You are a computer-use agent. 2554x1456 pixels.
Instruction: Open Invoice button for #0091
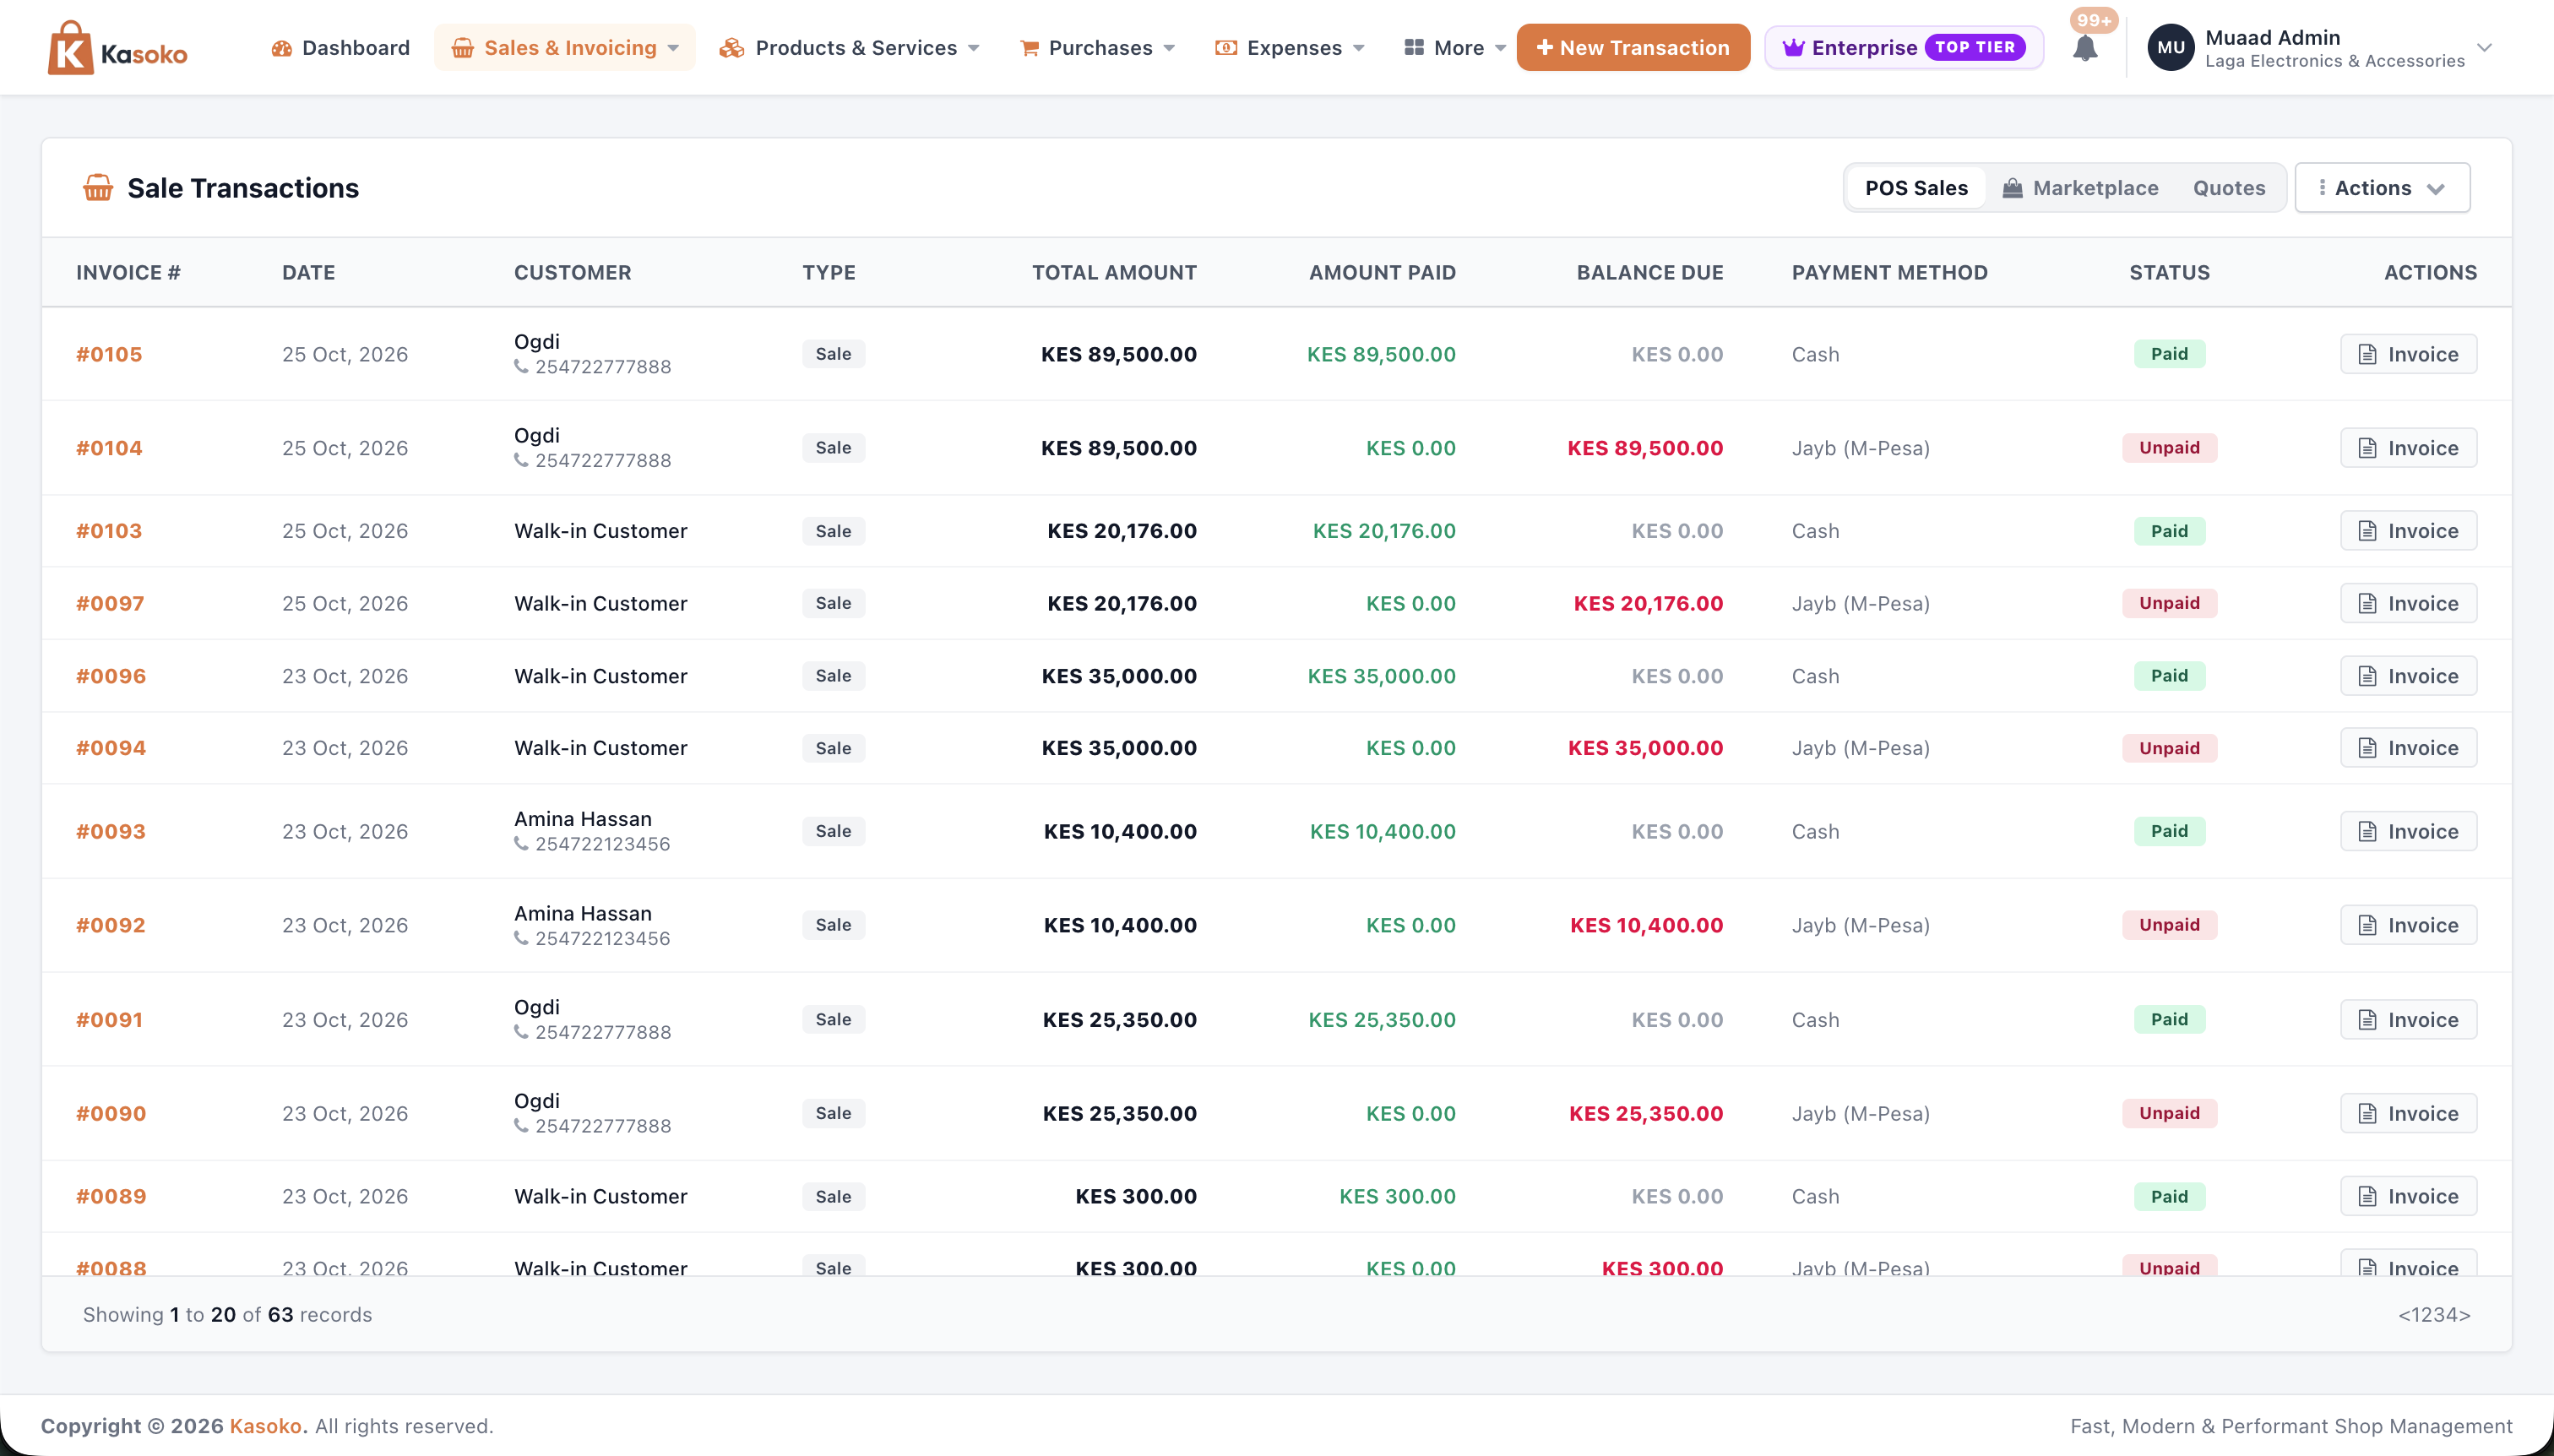2408,1019
